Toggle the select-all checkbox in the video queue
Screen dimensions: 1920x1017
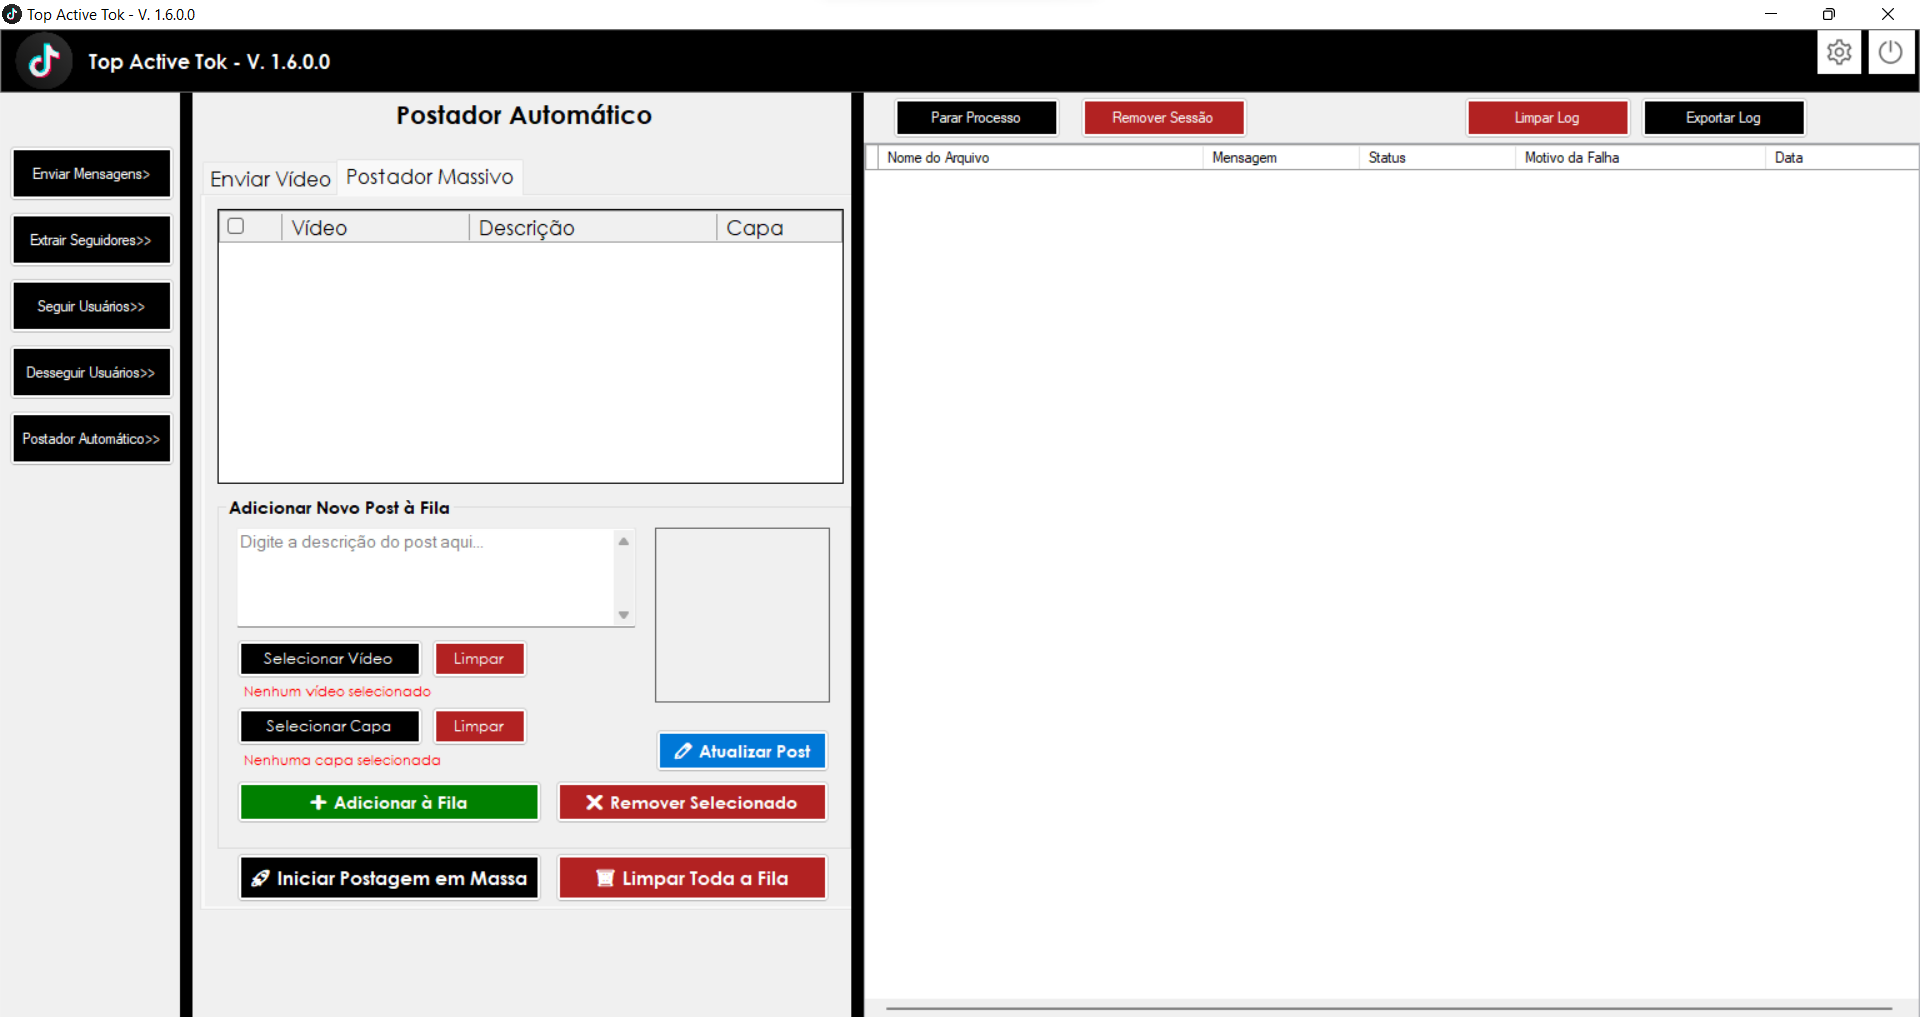pos(235,226)
